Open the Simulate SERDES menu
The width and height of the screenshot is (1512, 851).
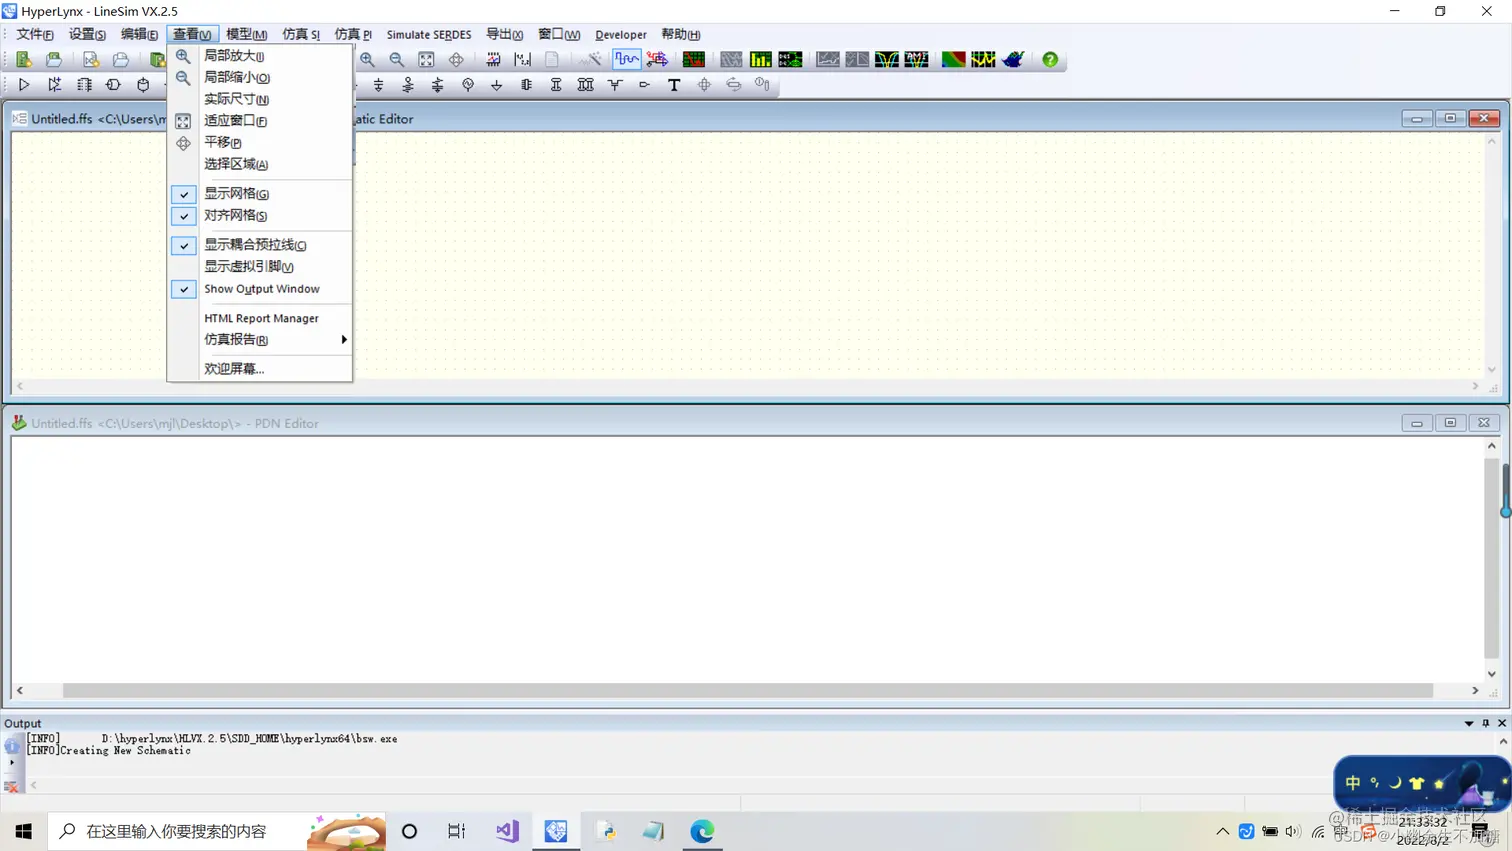point(429,34)
